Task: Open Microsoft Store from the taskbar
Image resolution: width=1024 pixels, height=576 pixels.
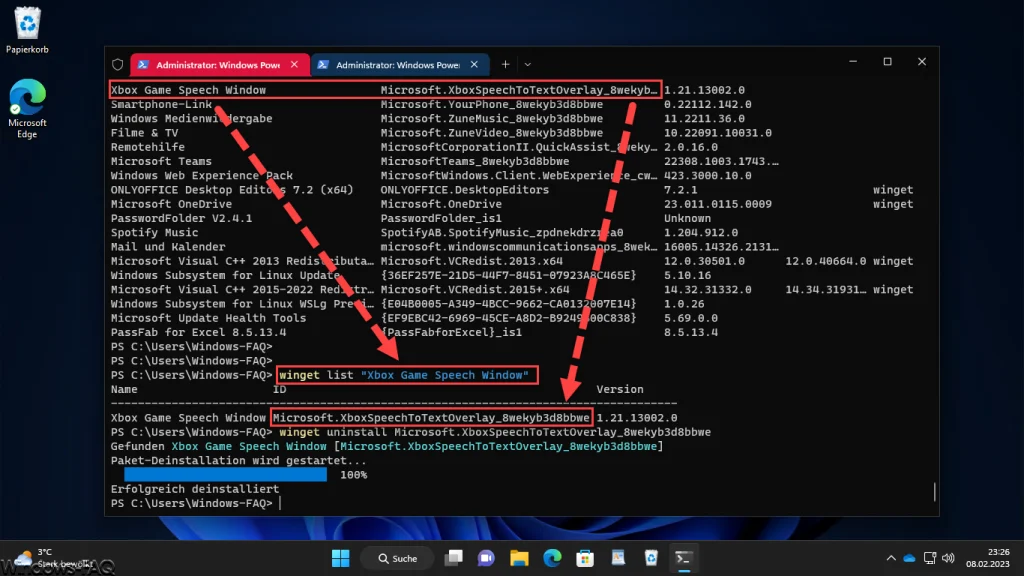Action: click(x=585, y=558)
